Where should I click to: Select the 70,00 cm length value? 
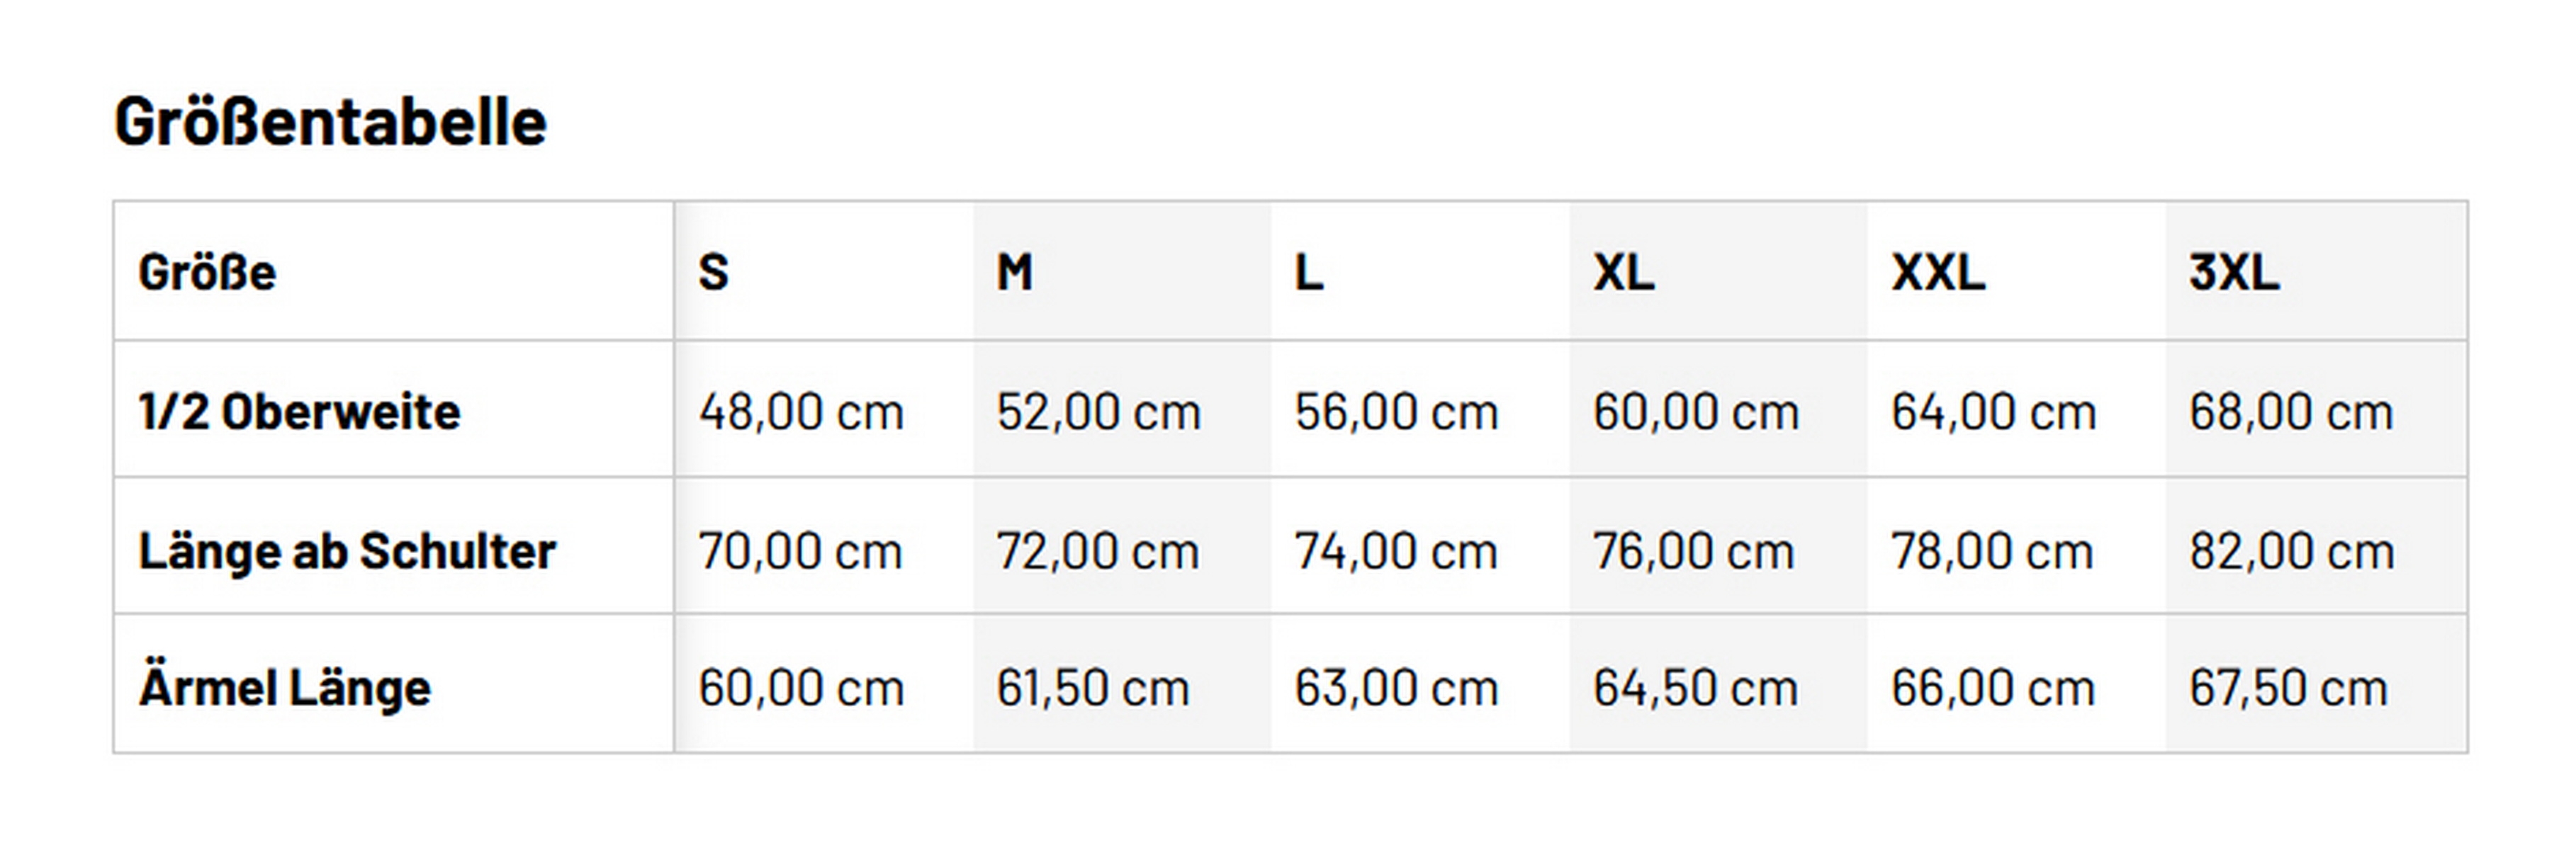coord(800,550)
